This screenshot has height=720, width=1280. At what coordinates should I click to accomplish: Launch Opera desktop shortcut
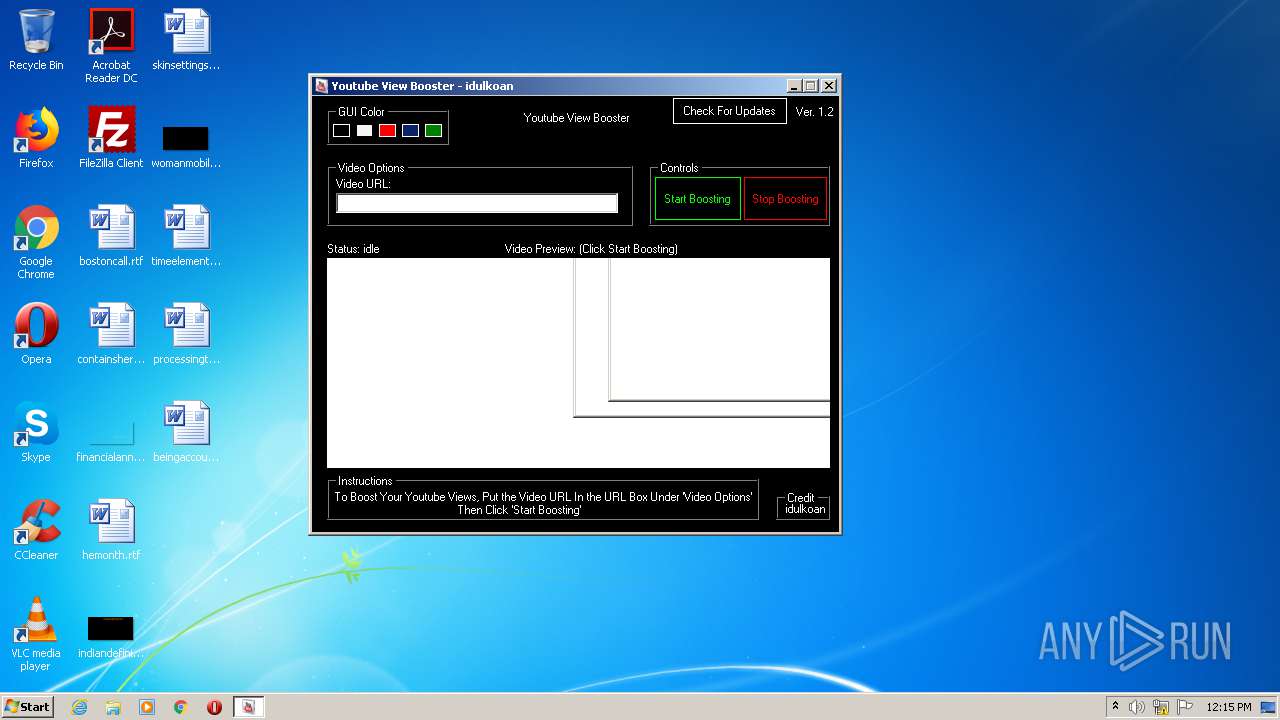[36, 335]
